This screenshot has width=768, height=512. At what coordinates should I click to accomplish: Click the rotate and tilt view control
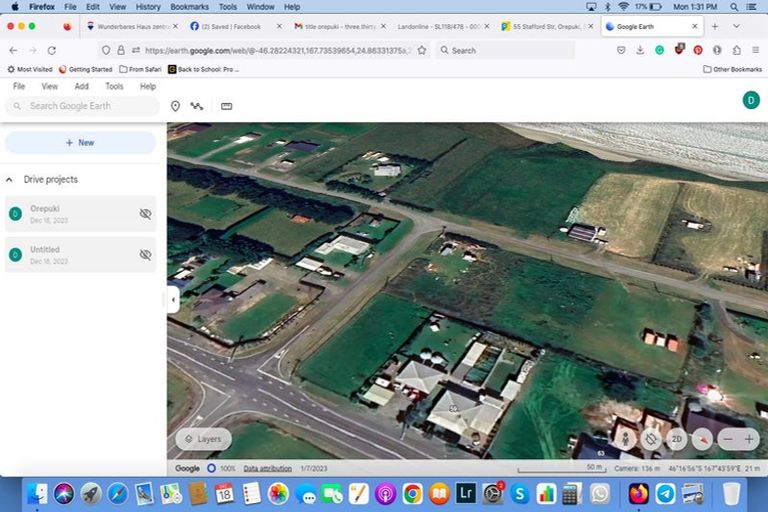pyautogui.click(x=651, y=439)
